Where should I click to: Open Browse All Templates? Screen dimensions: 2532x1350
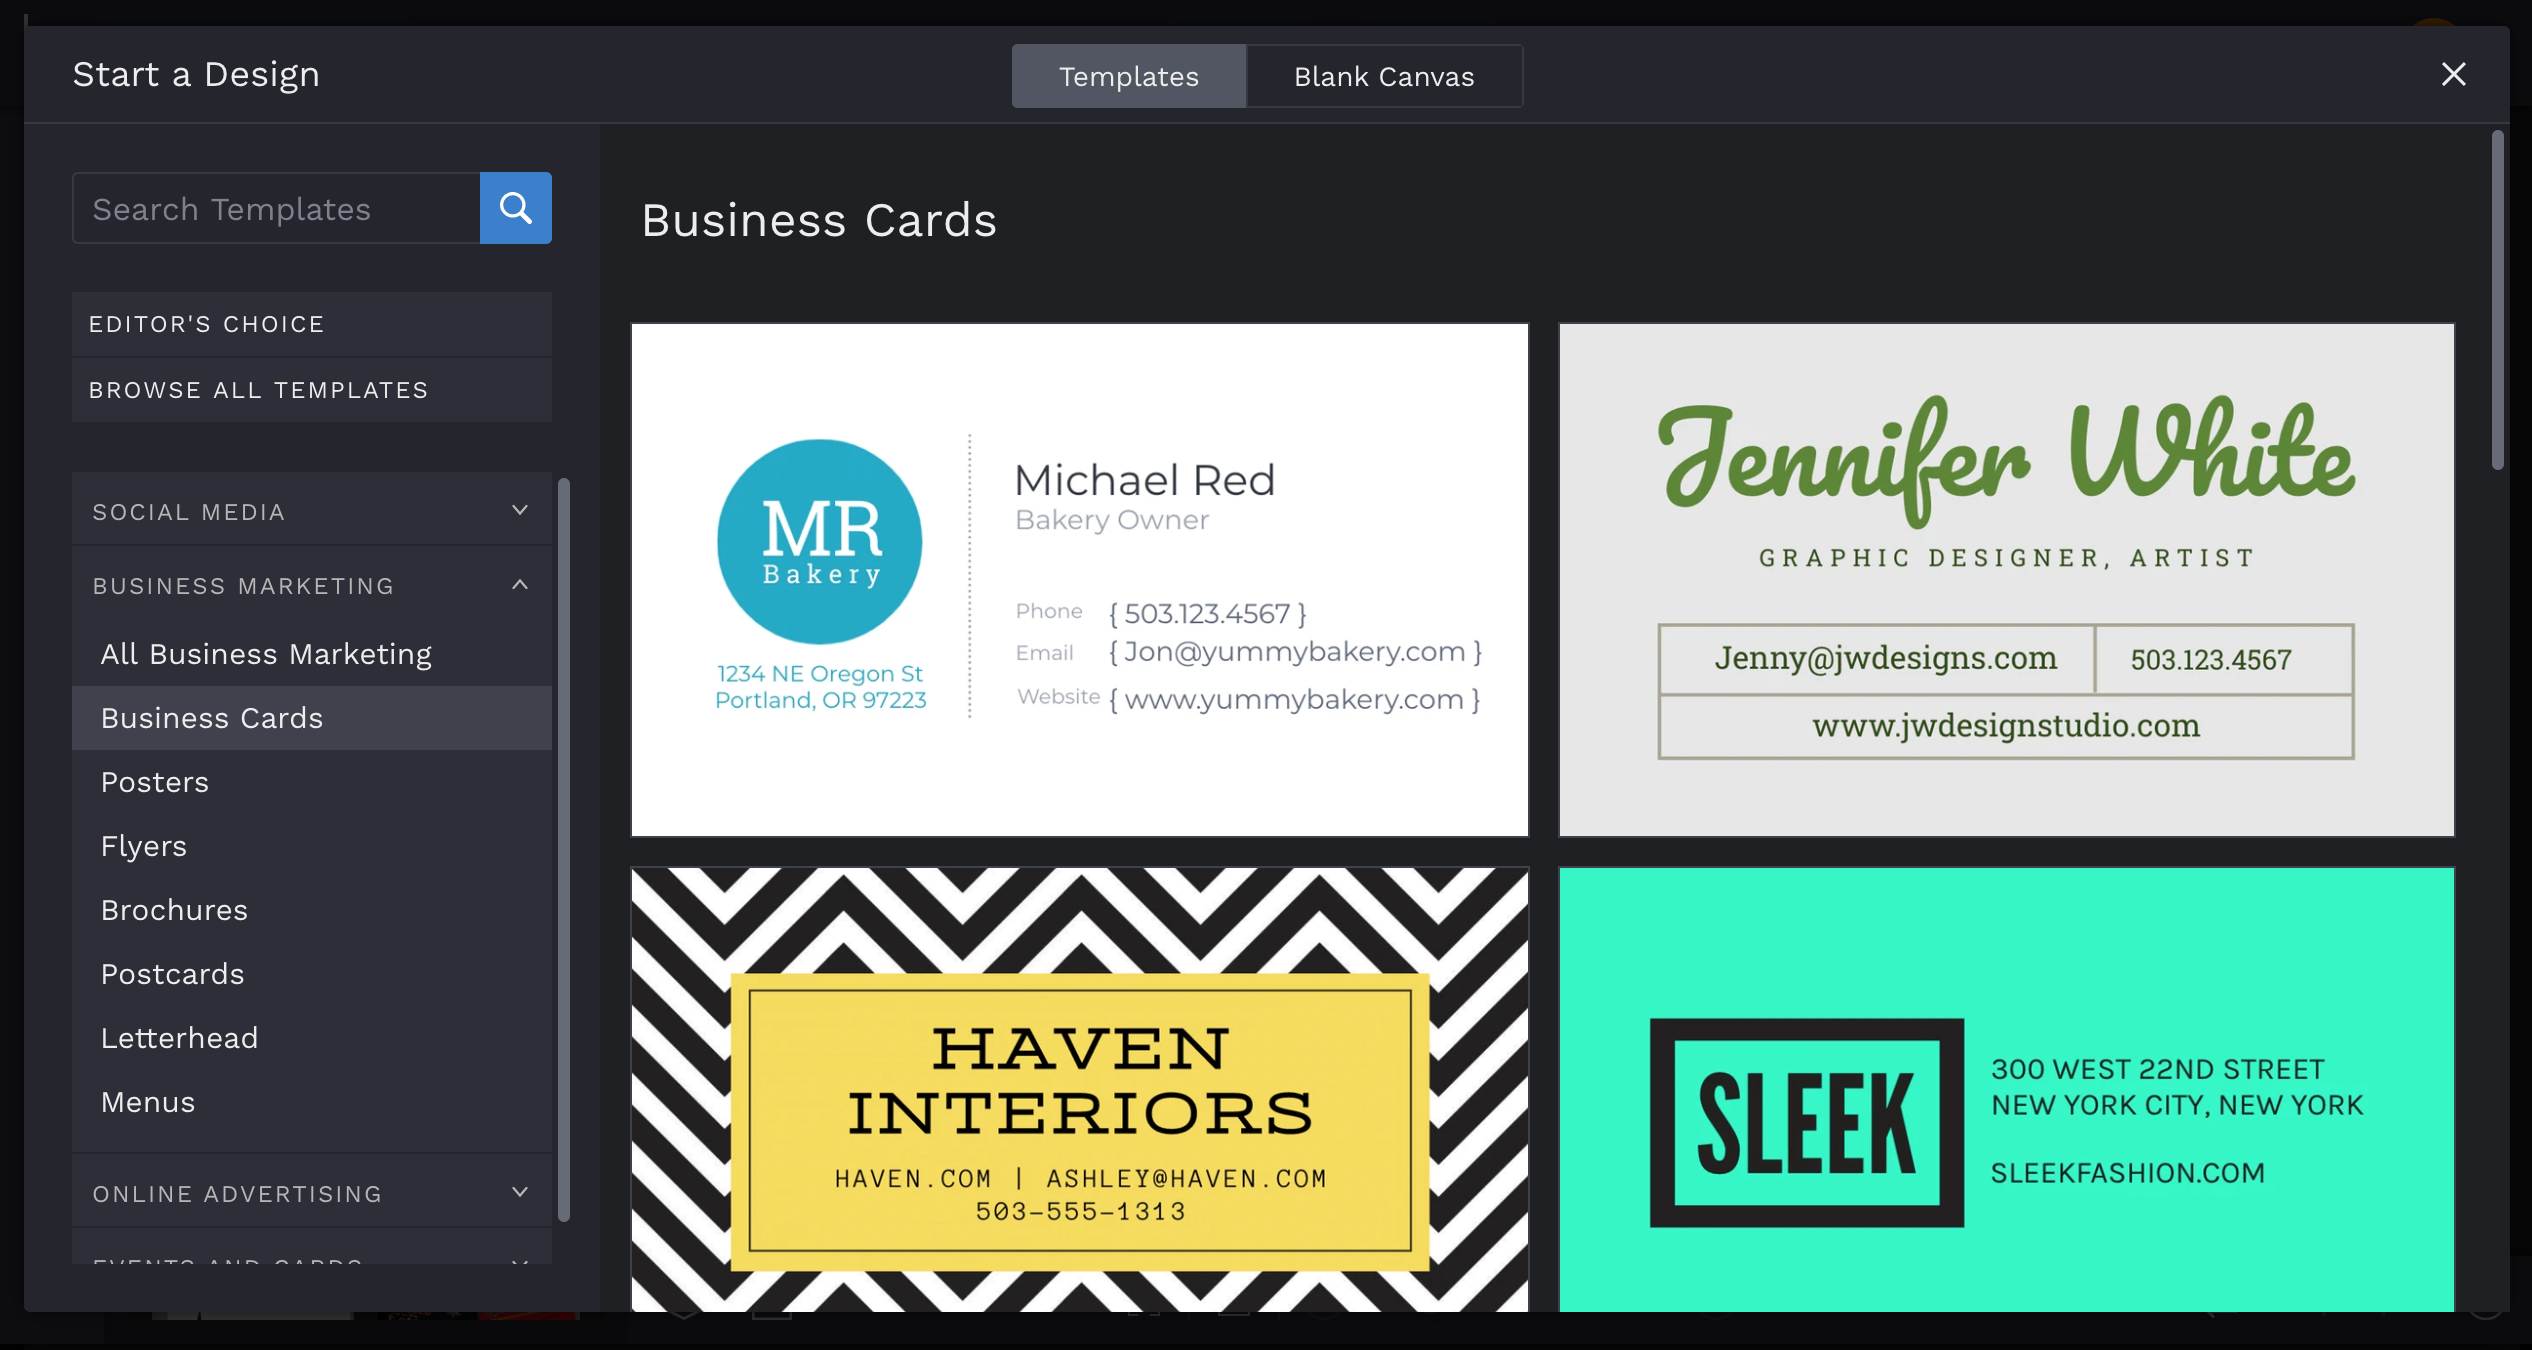(312, 390)
